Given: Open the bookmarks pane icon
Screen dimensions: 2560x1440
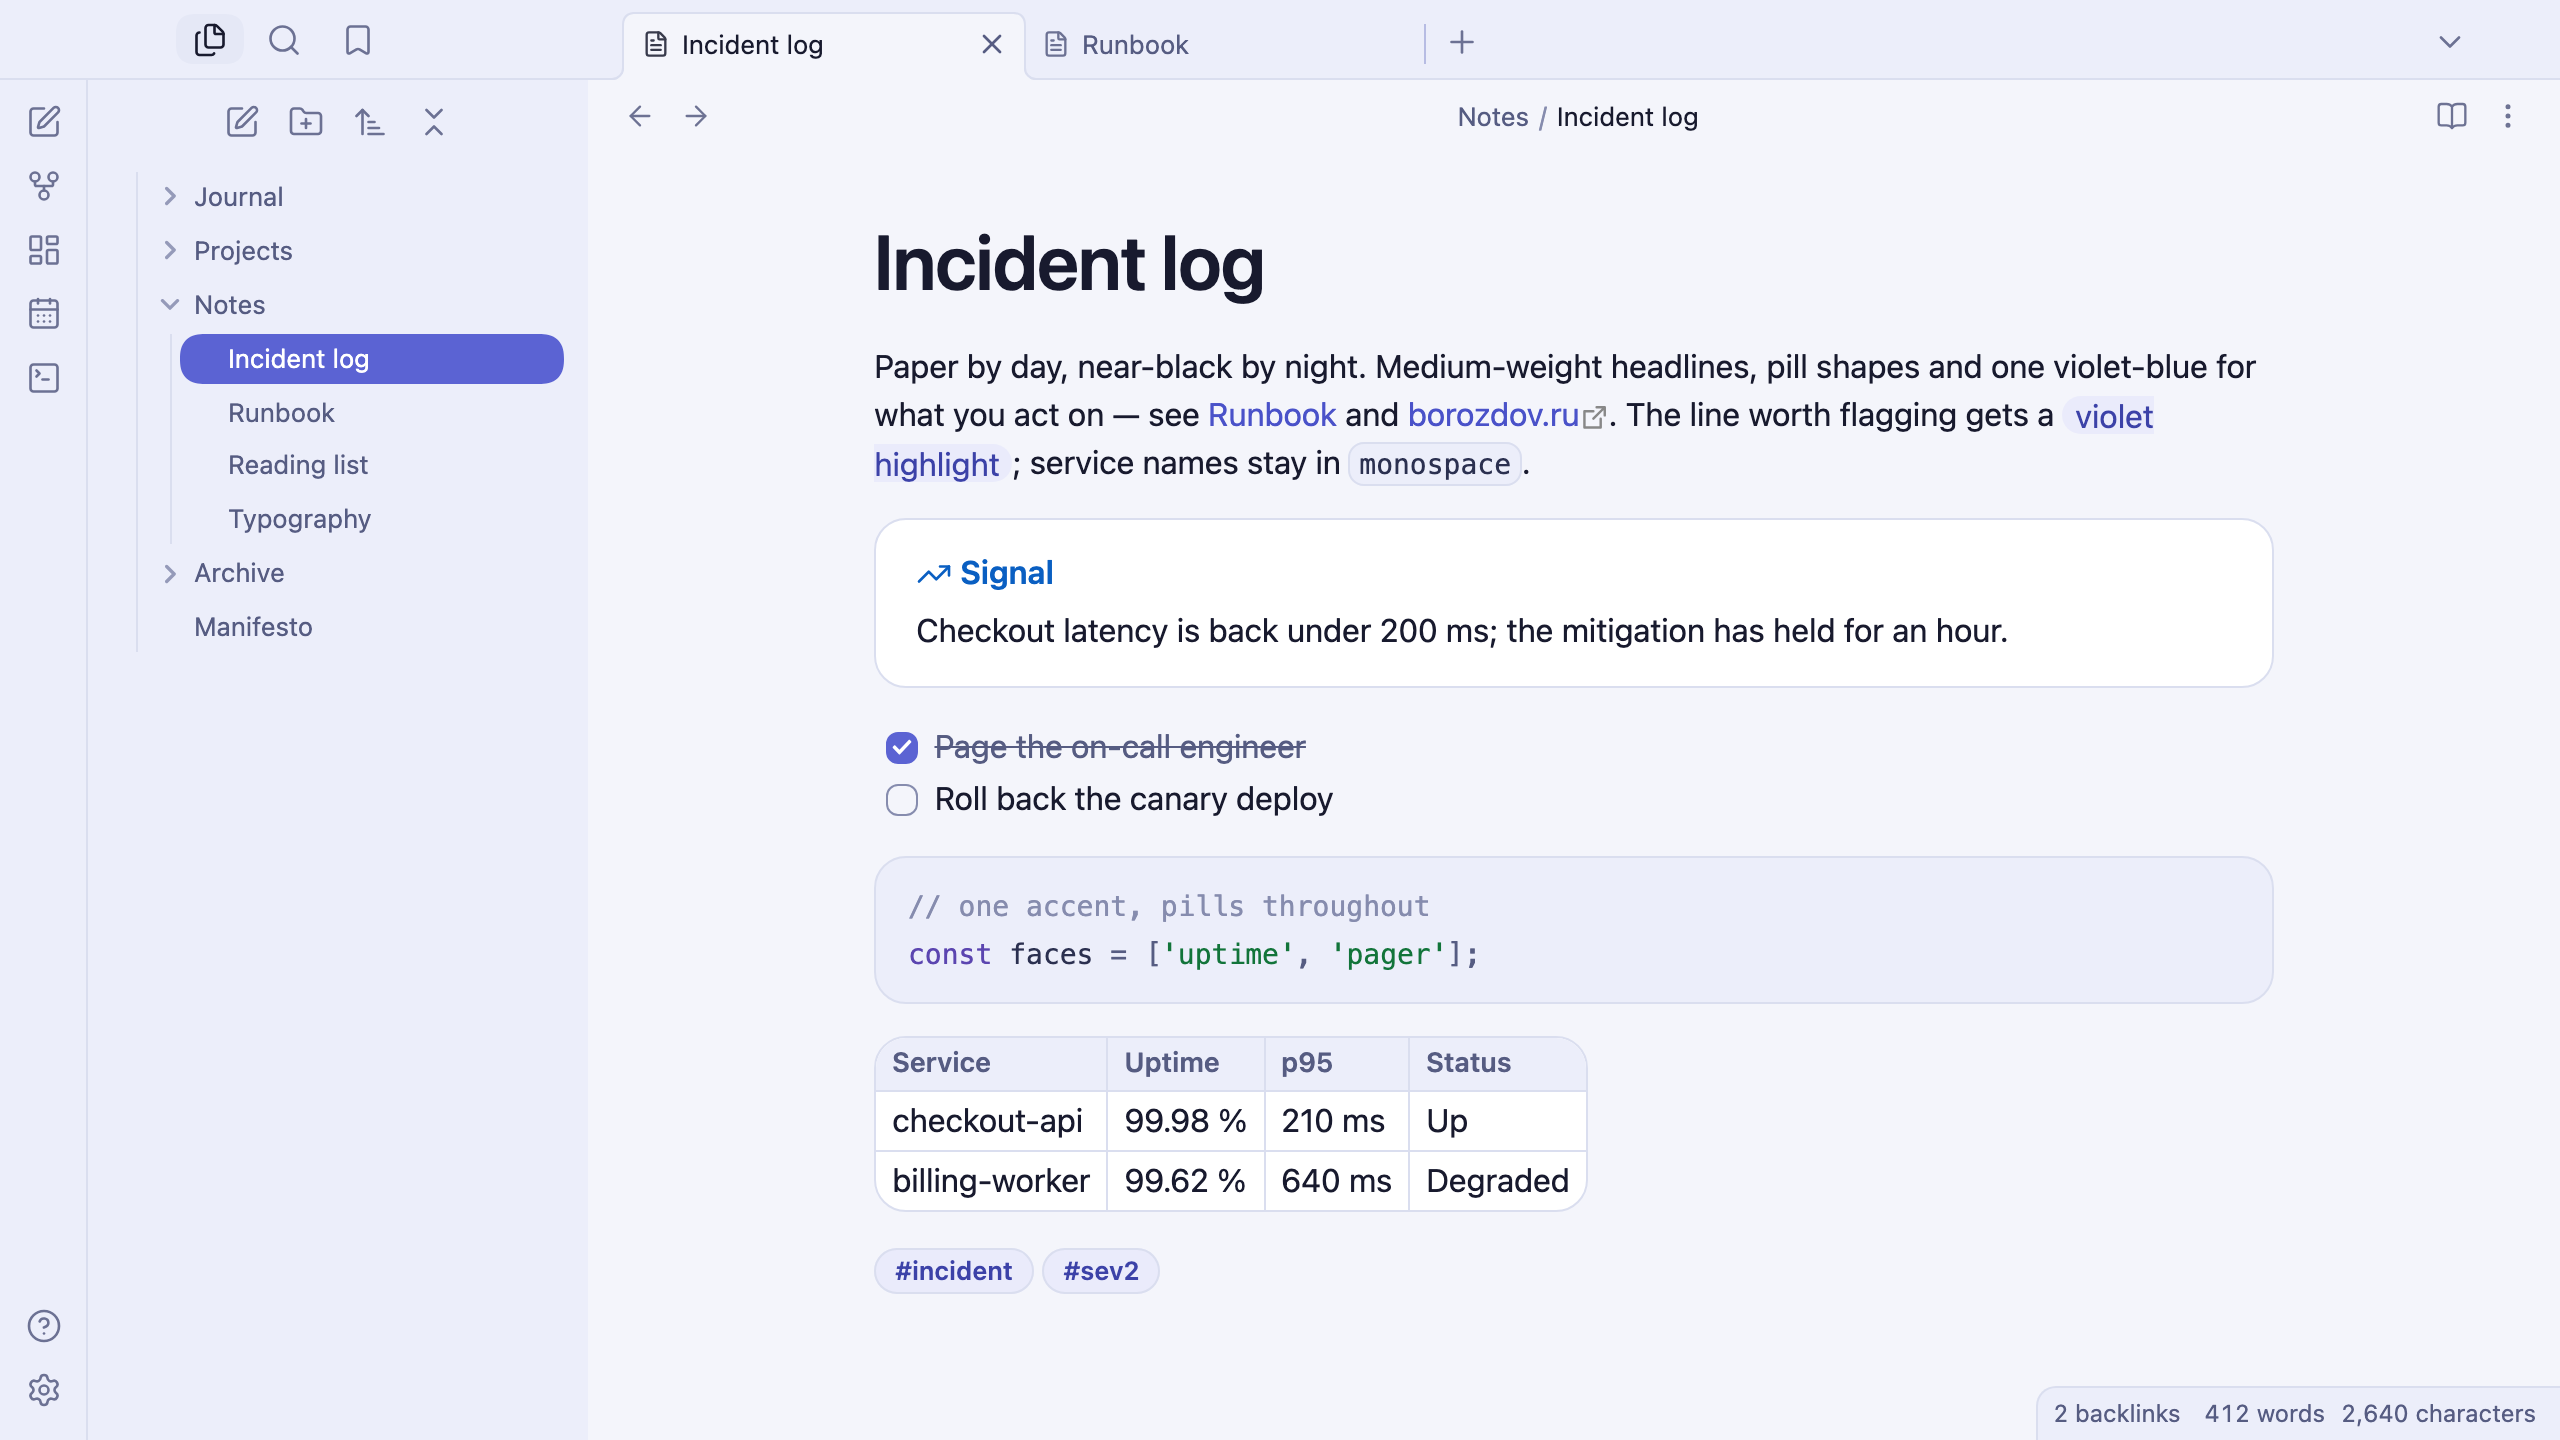Looking at the screenshot, I should 357,41.
